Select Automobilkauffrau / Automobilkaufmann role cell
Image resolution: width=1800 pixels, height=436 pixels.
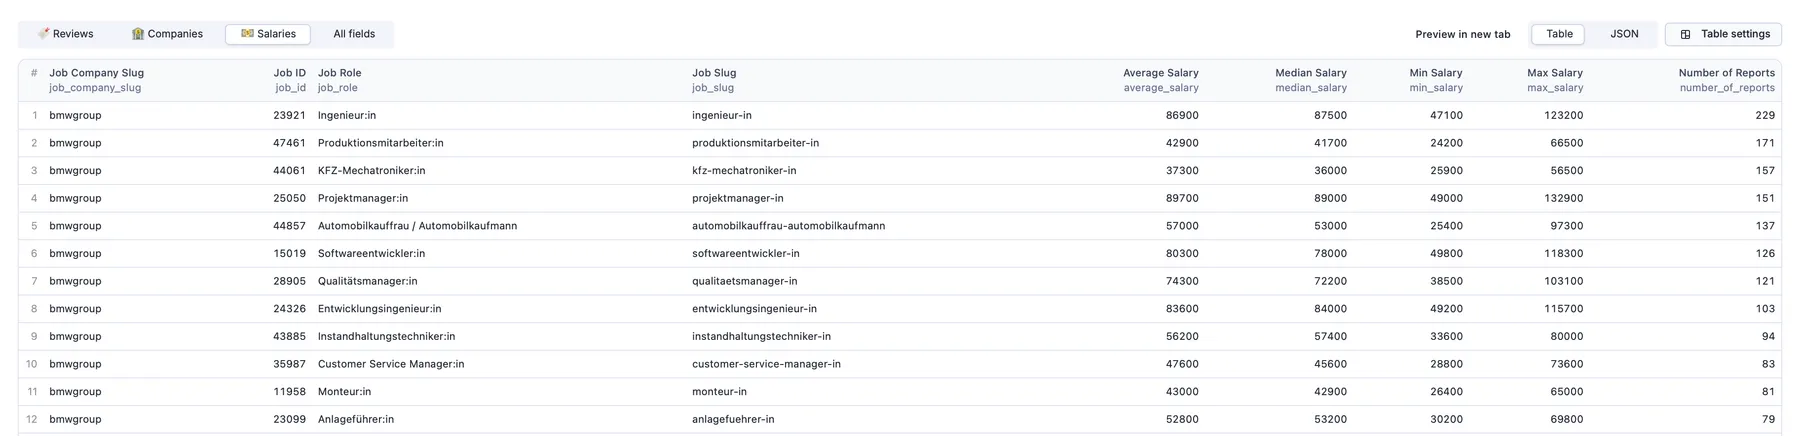click(x=417, y=226)
